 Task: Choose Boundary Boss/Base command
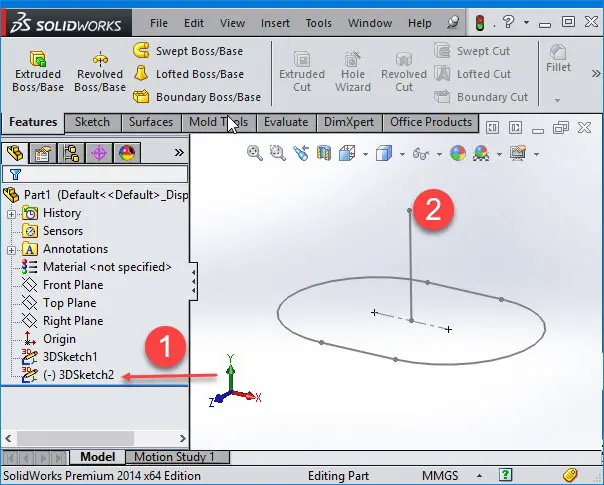197,97
